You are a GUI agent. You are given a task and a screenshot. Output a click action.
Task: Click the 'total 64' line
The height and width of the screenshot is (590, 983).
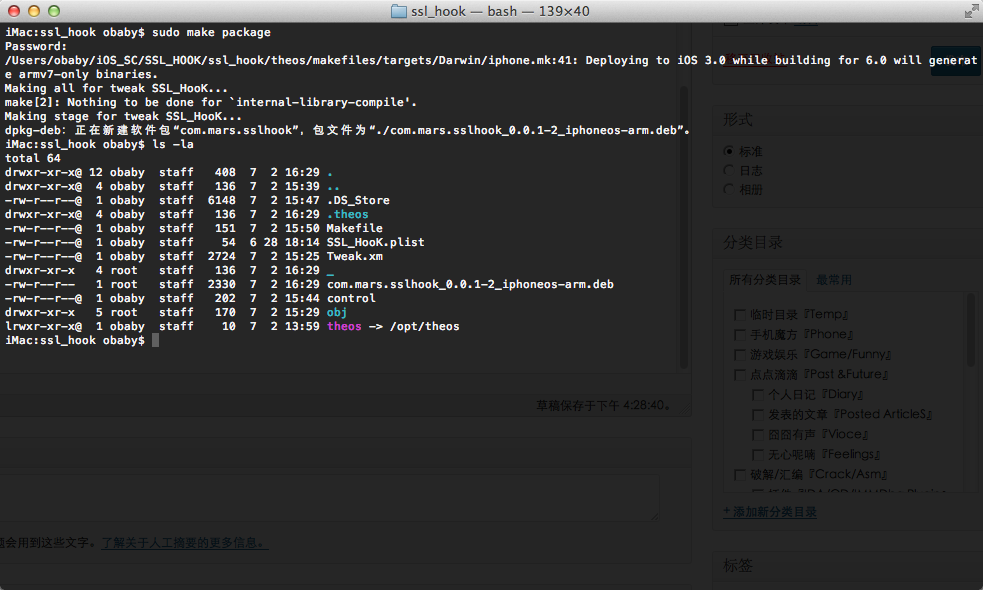33,158
